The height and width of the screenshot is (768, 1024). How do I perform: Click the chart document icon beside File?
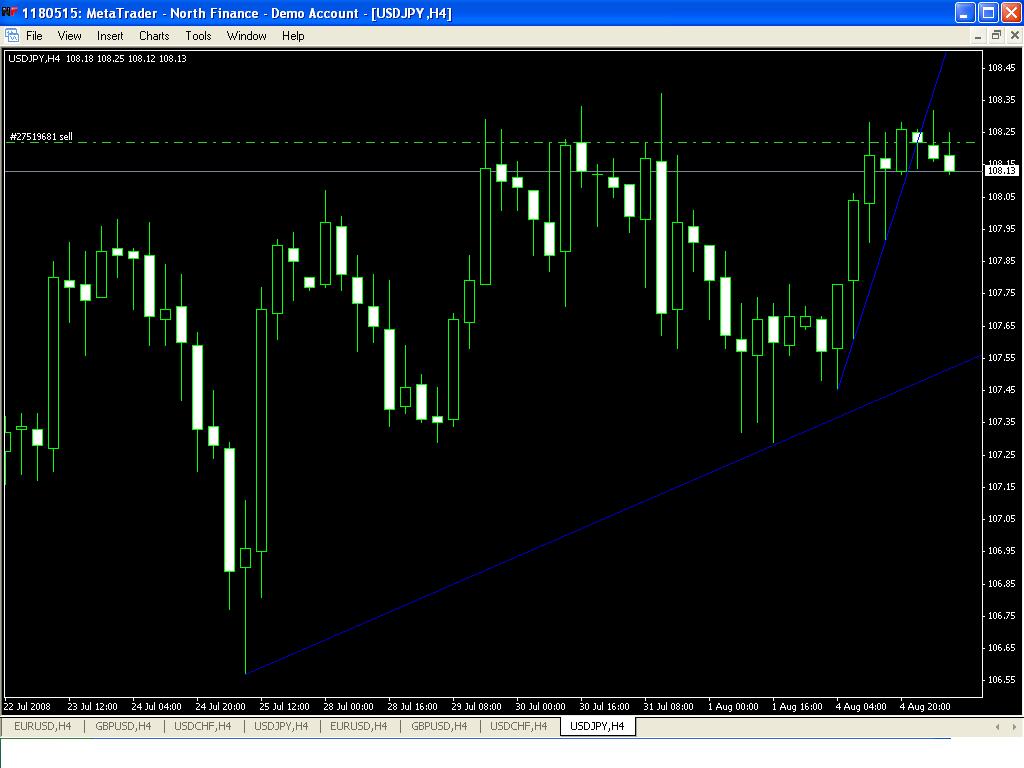12,35
